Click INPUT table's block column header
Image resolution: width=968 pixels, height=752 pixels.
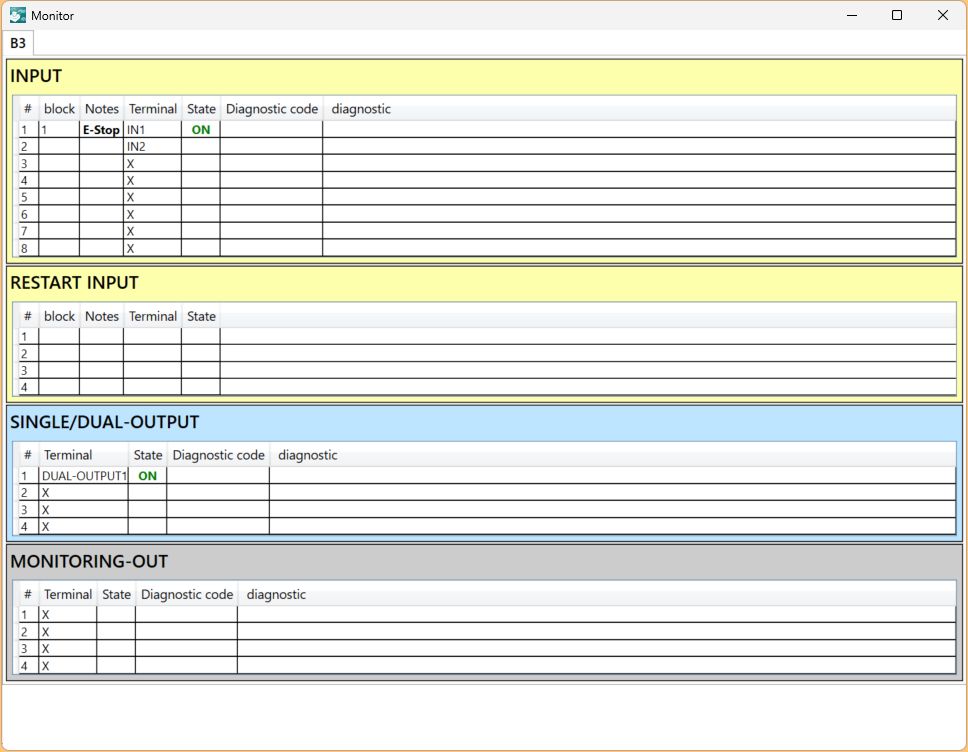coord(59,109)
